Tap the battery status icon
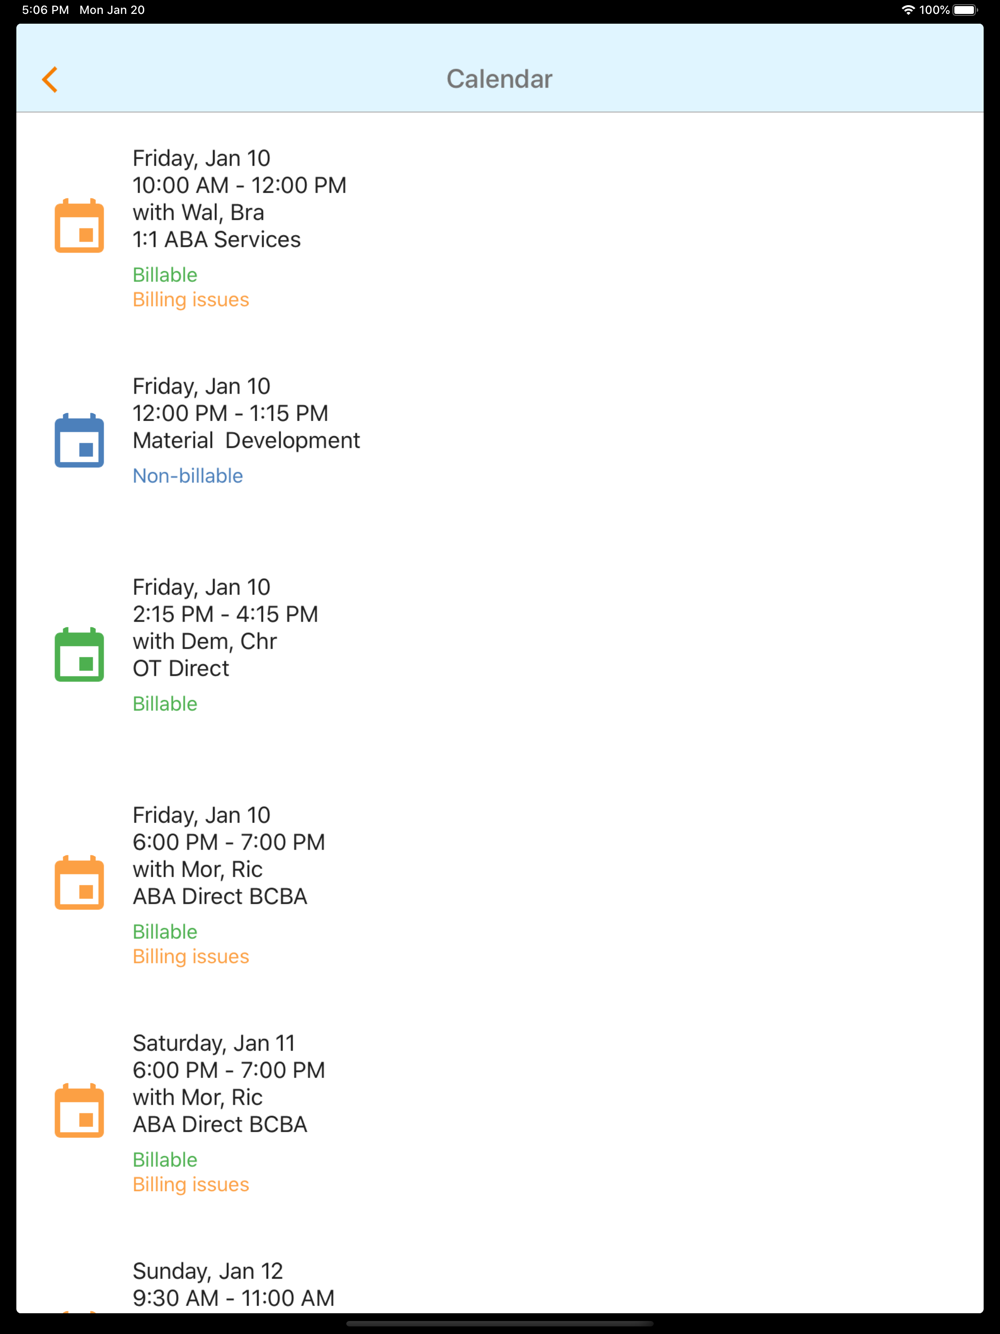The height and width of the screenshot is (1334, 1000). (965, 10)
